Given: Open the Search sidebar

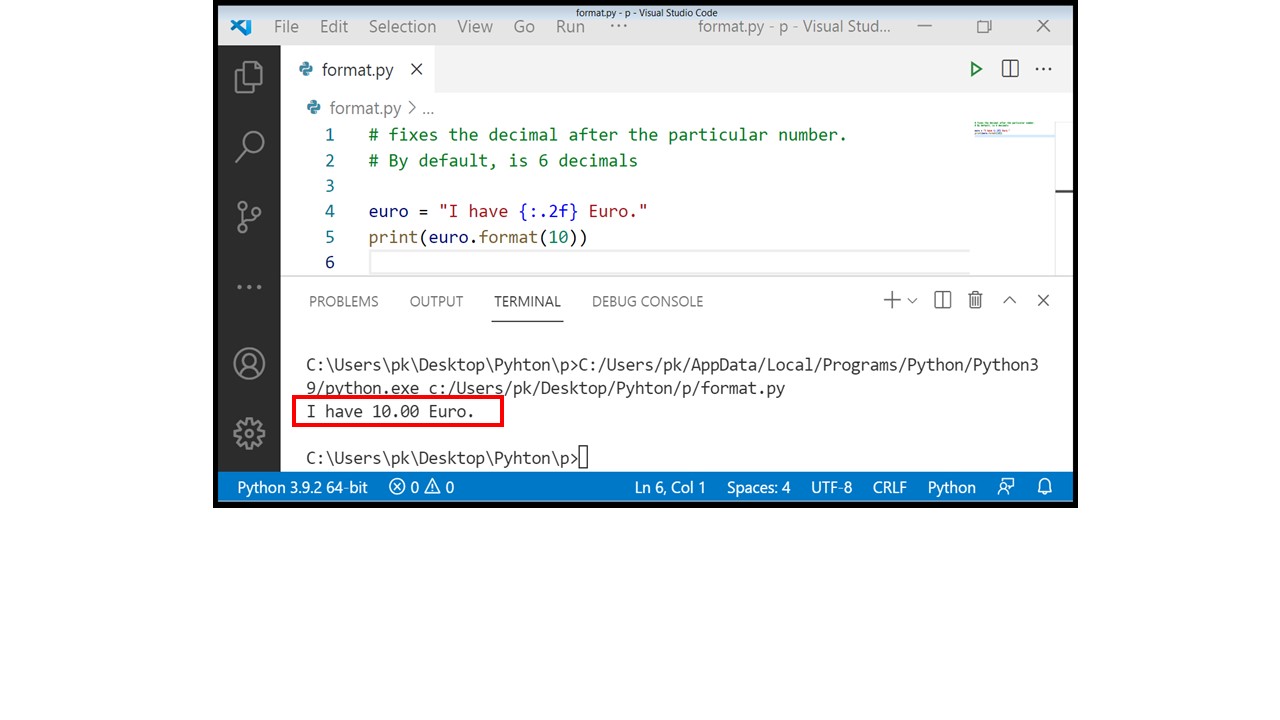Looking at the screenshot, I should pyautogui.click(x=248, y=145).
